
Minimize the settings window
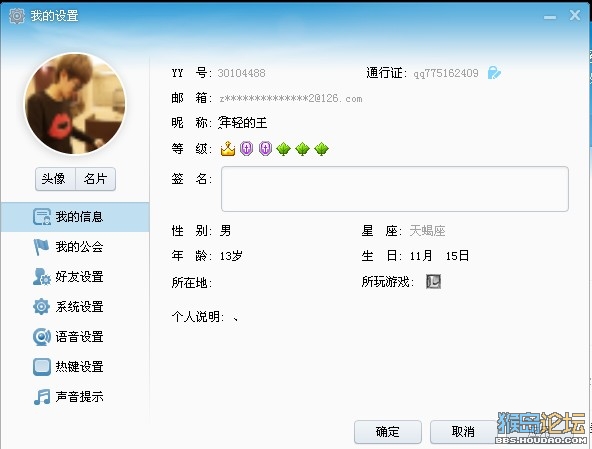[x=550, y=17]
